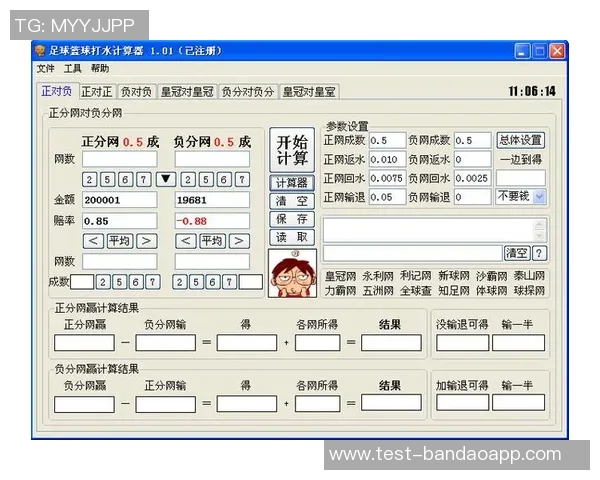
Task: Click quick button 2 under 负分网 网数
Action: click(188, 180)
